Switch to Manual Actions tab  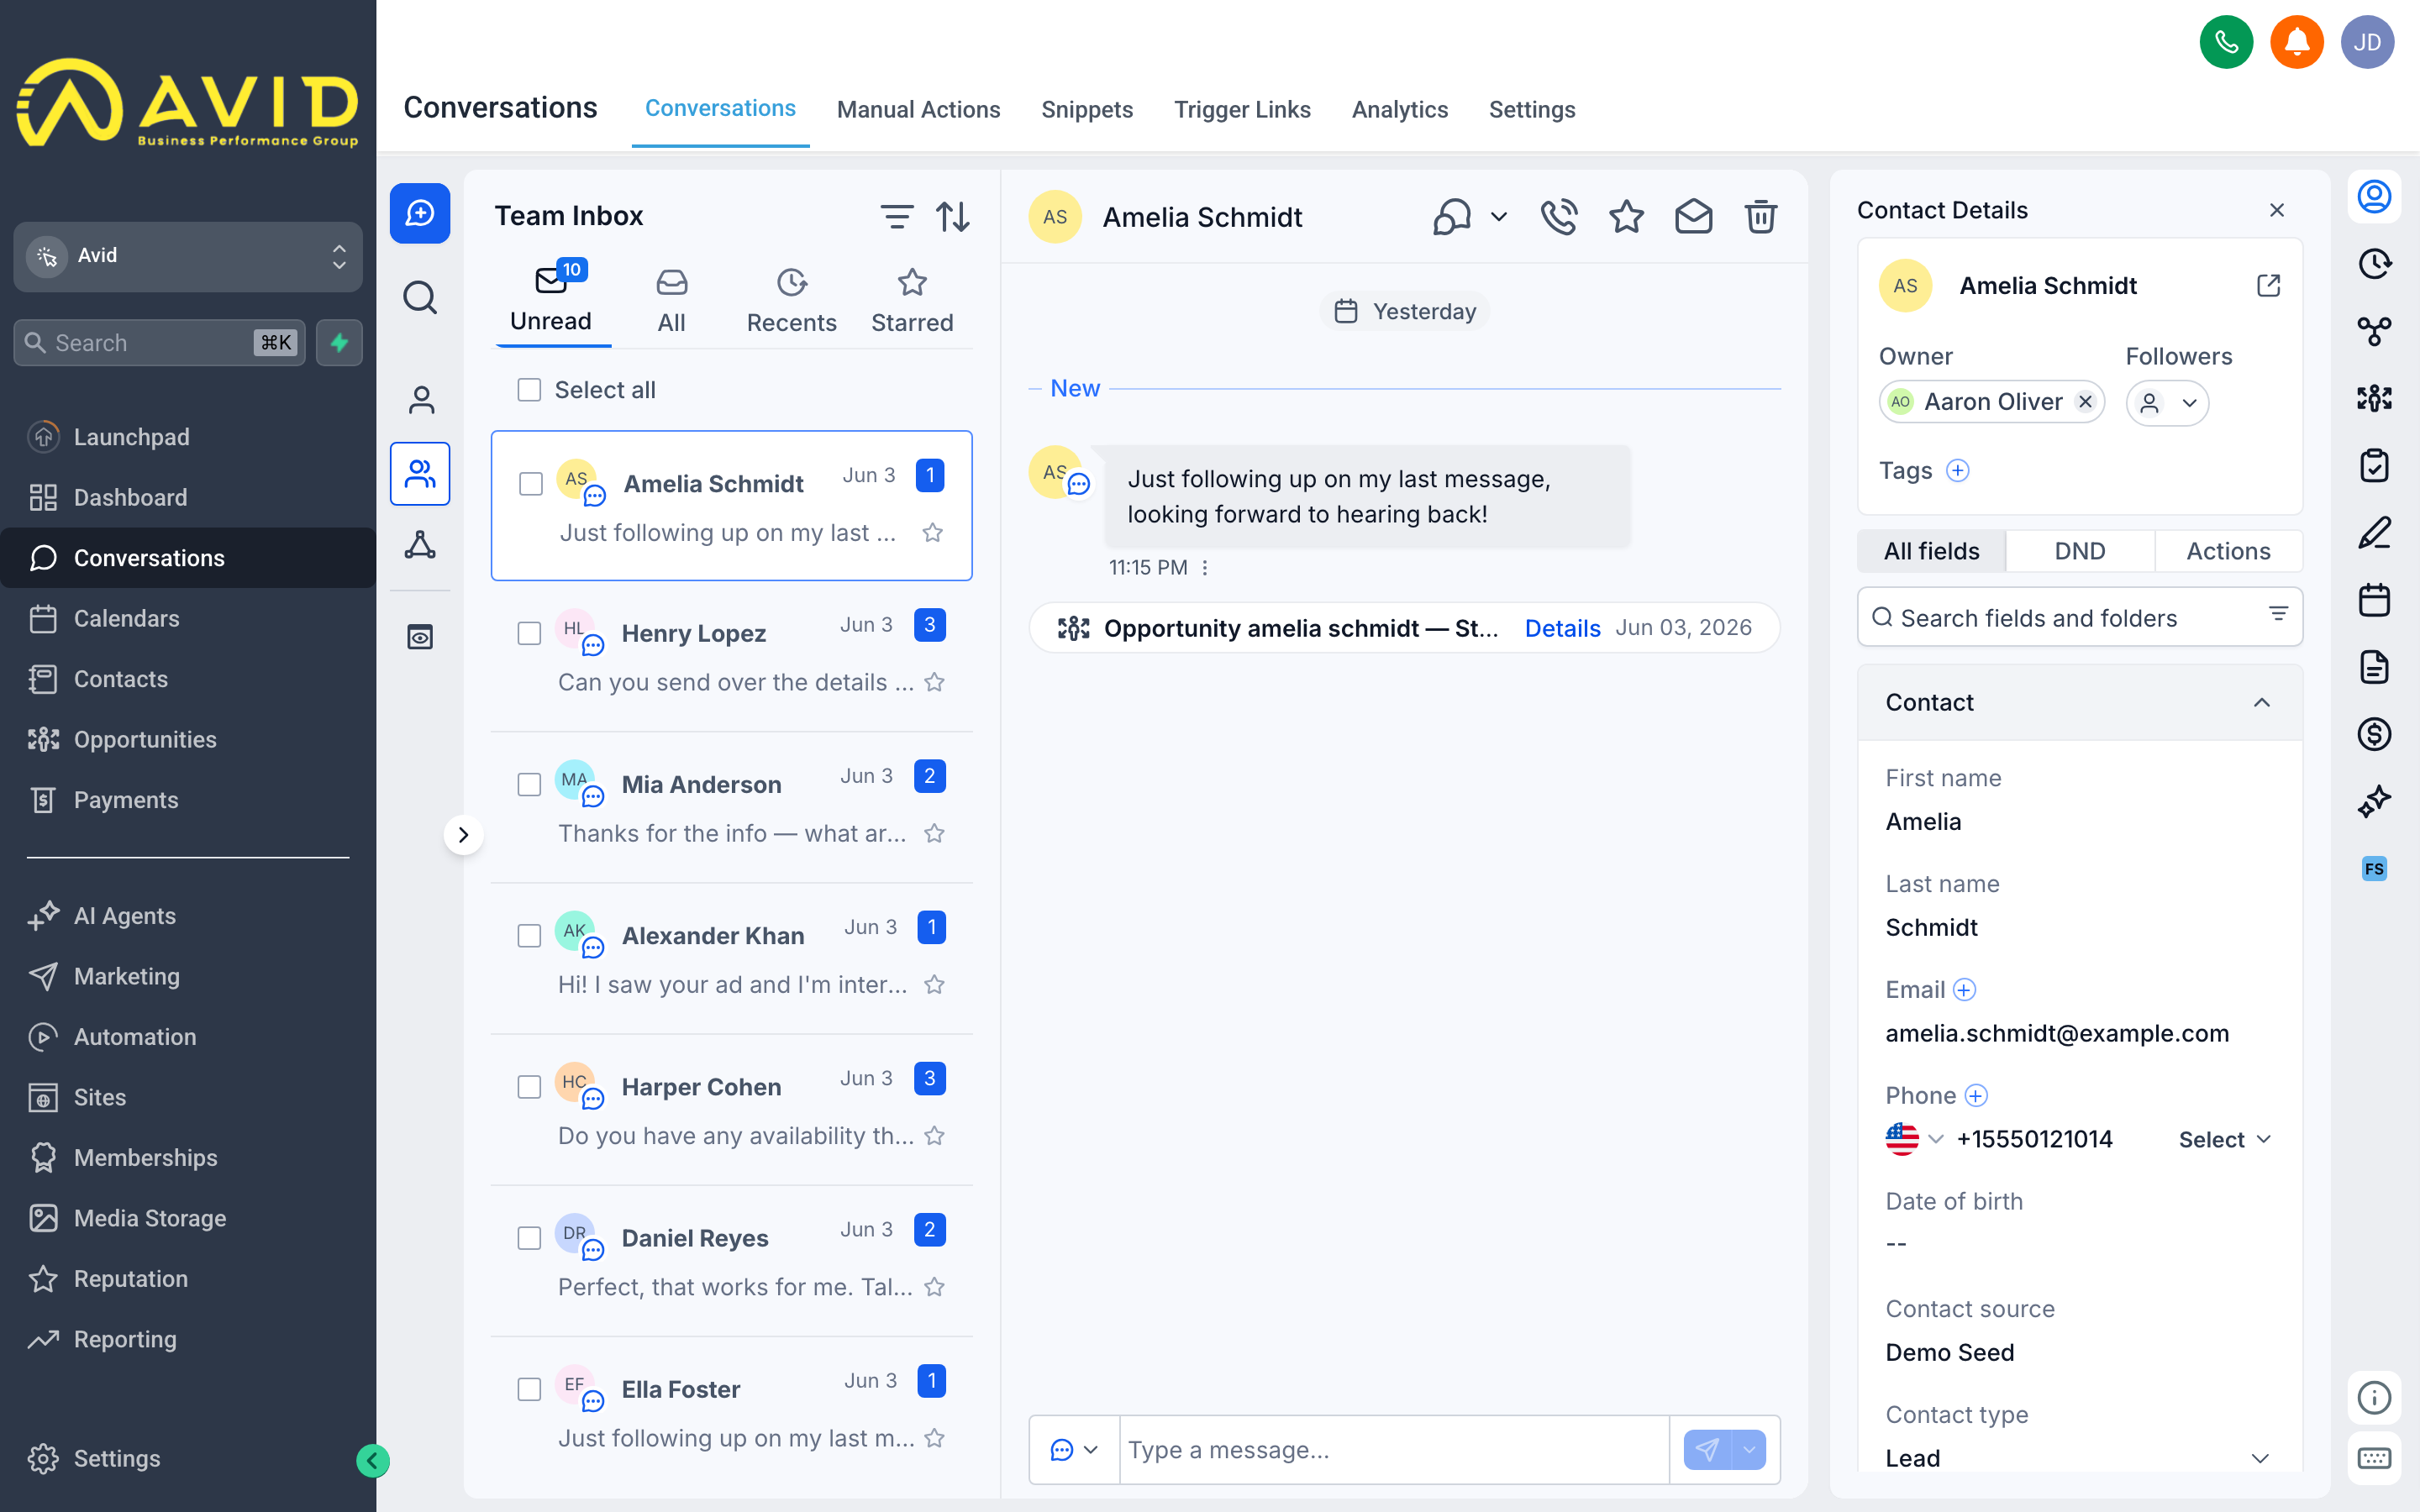pos(918,109)
